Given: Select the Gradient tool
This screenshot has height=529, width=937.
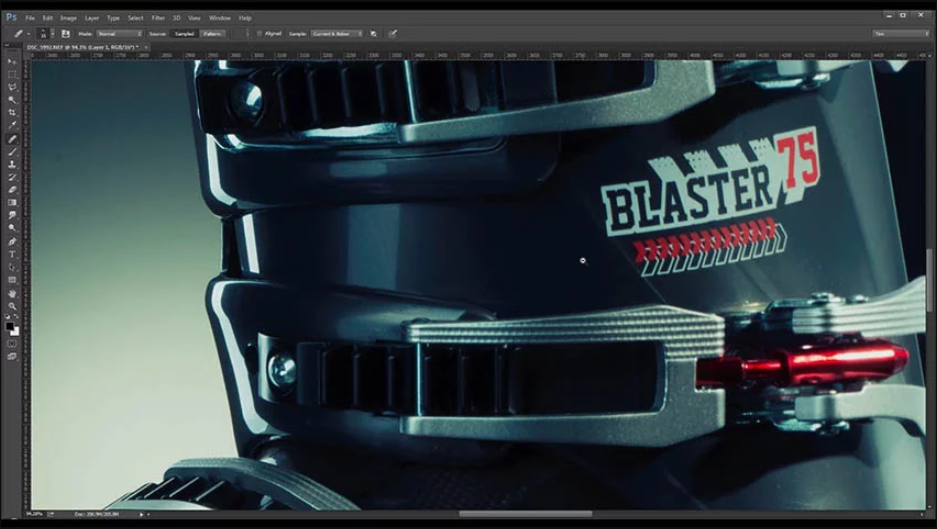Looking at the screenshot, I should 12,203.
